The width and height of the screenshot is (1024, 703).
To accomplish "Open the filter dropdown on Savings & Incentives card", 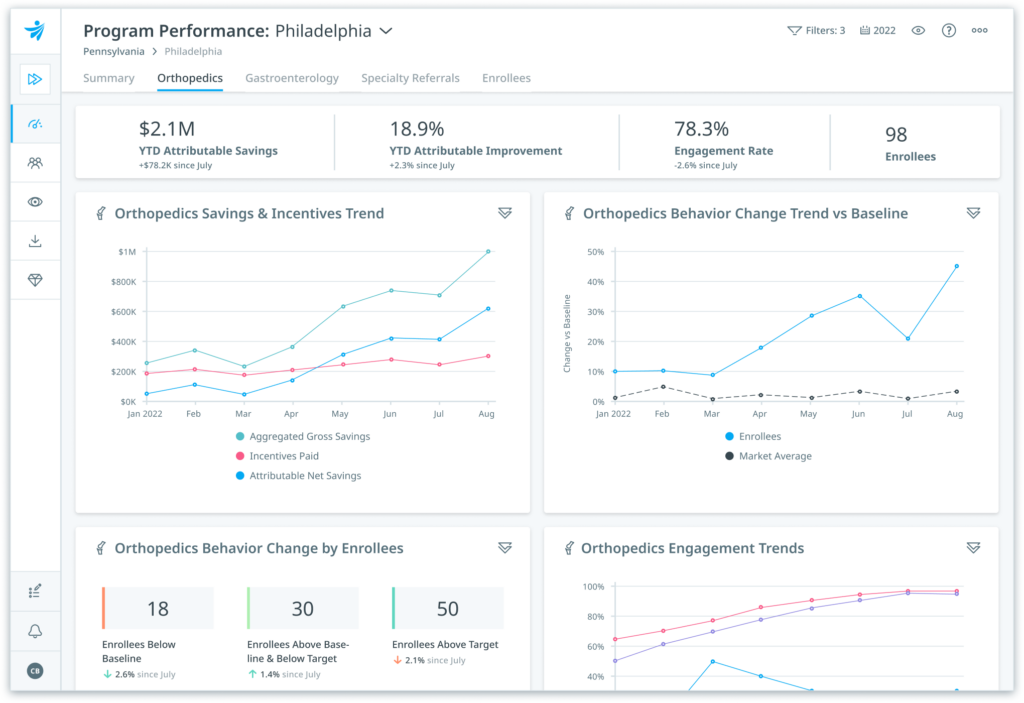I will (505, 213).
